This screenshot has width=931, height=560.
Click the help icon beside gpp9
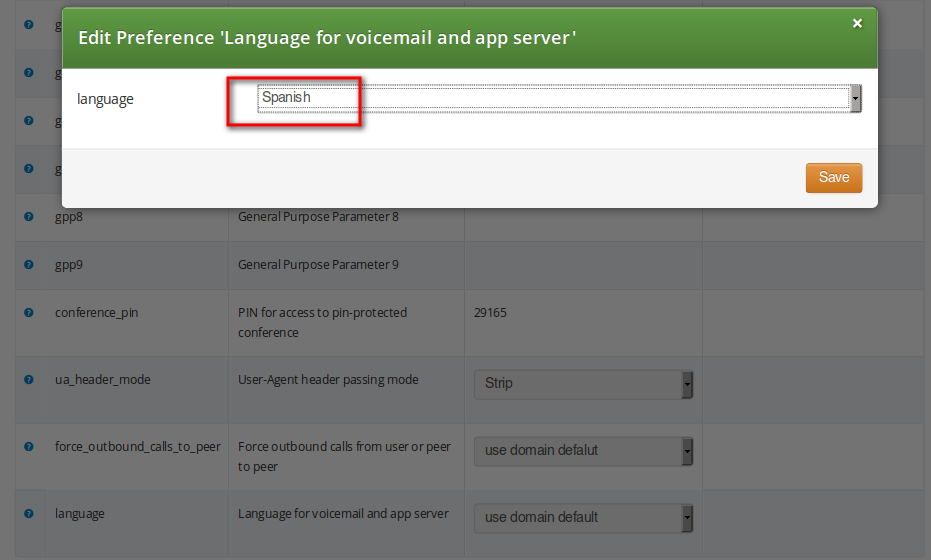tap(29, 265)
